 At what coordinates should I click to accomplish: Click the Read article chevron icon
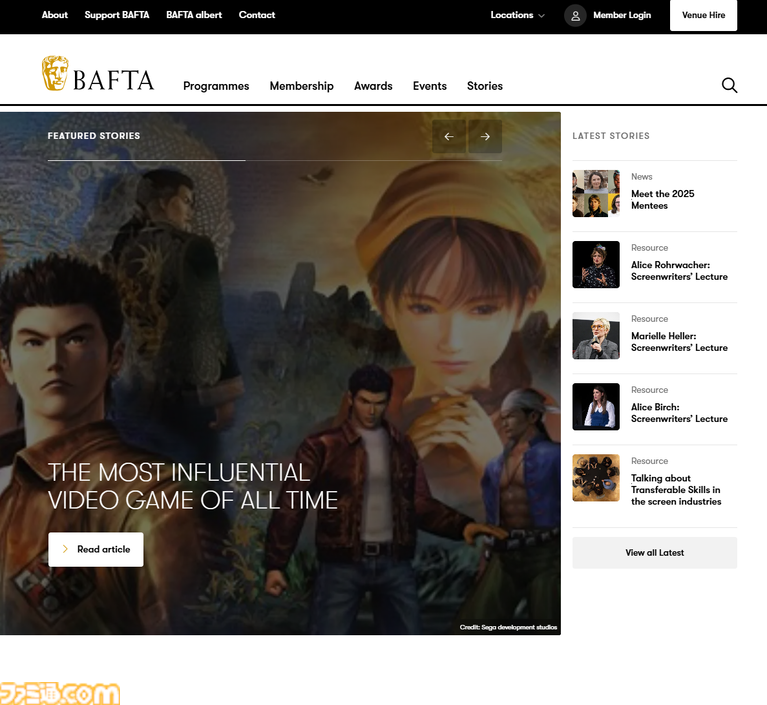click(65, 549)
